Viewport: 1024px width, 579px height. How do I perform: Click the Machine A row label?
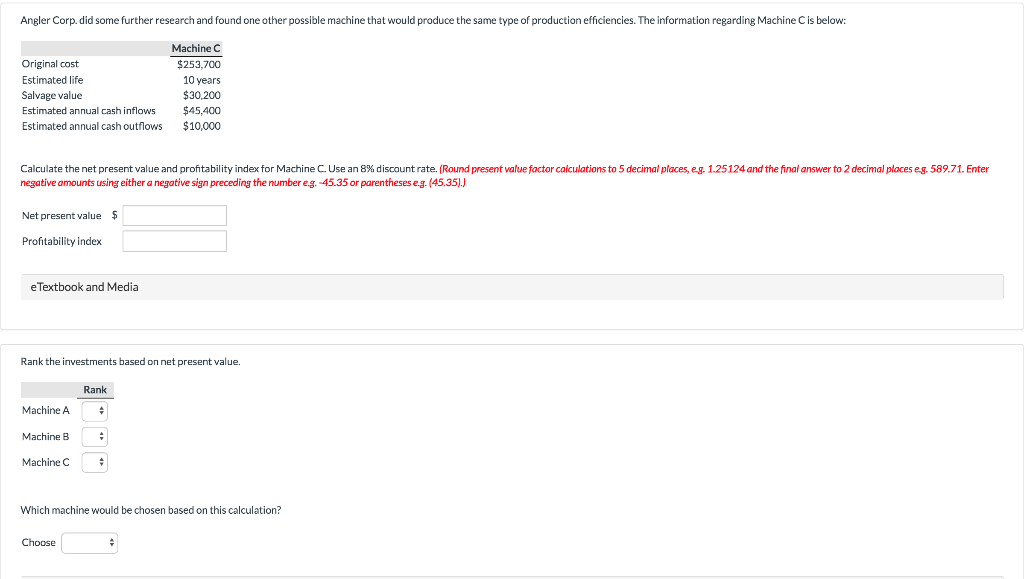tap(46, 410)
